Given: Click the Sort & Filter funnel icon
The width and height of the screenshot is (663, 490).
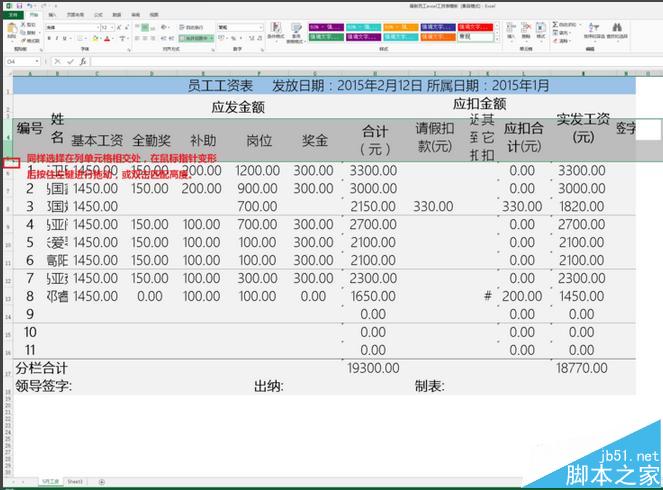Looking at the screenshot, I should tap(594, 28).
